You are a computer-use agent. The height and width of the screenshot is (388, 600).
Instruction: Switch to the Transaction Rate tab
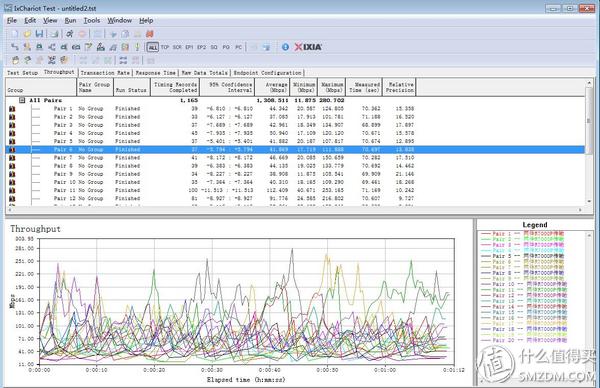[105, 73]
